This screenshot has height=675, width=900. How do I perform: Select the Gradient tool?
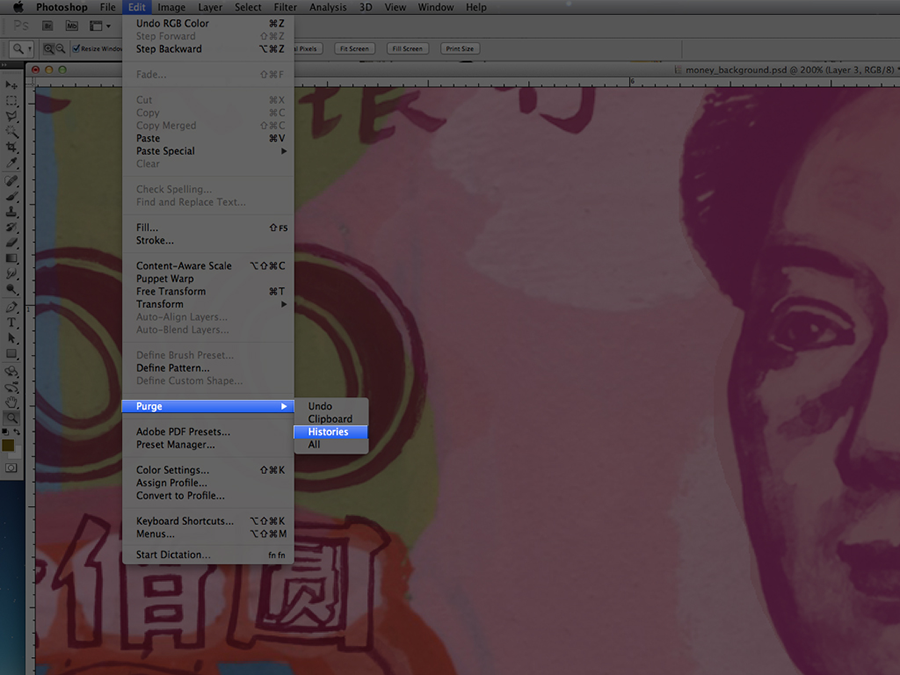[11, 258]
